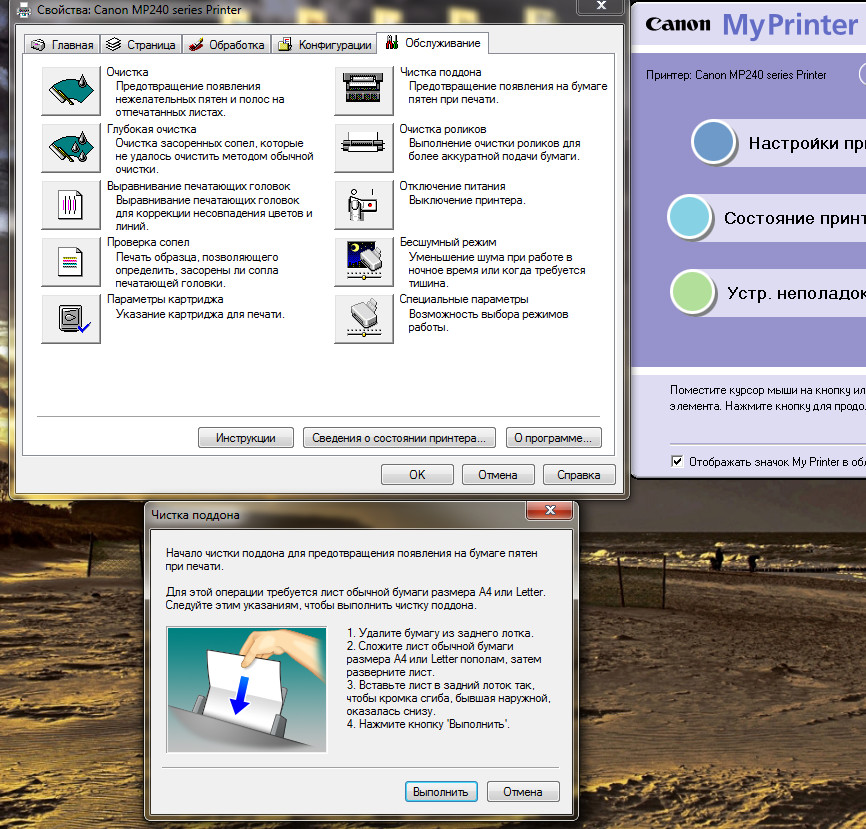Image resolution: width=866 pixels, height=829 pixels.
Task: Click Выполнить in Чистка поддона dialog
Action: point(441,792)
